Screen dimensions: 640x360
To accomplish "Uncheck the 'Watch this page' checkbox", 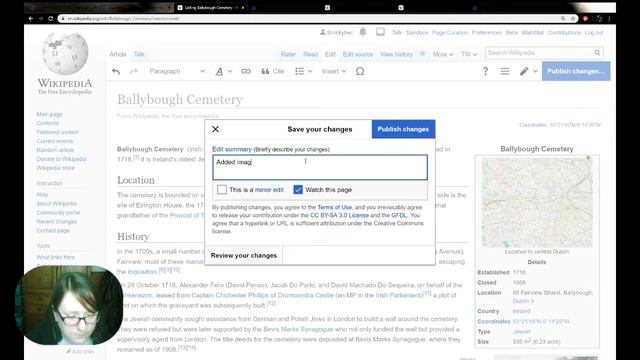I will [298, 190].
